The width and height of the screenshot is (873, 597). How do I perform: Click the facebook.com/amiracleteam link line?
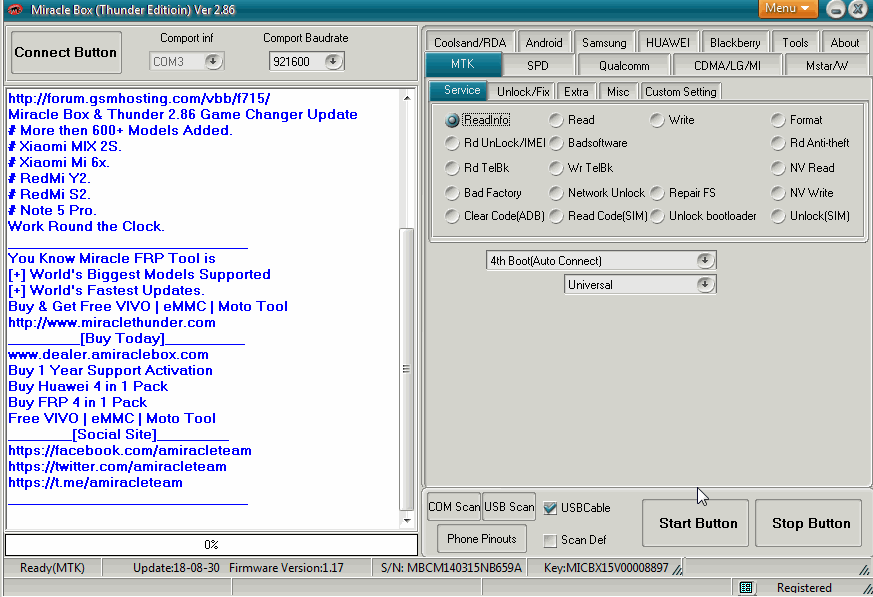130,451
